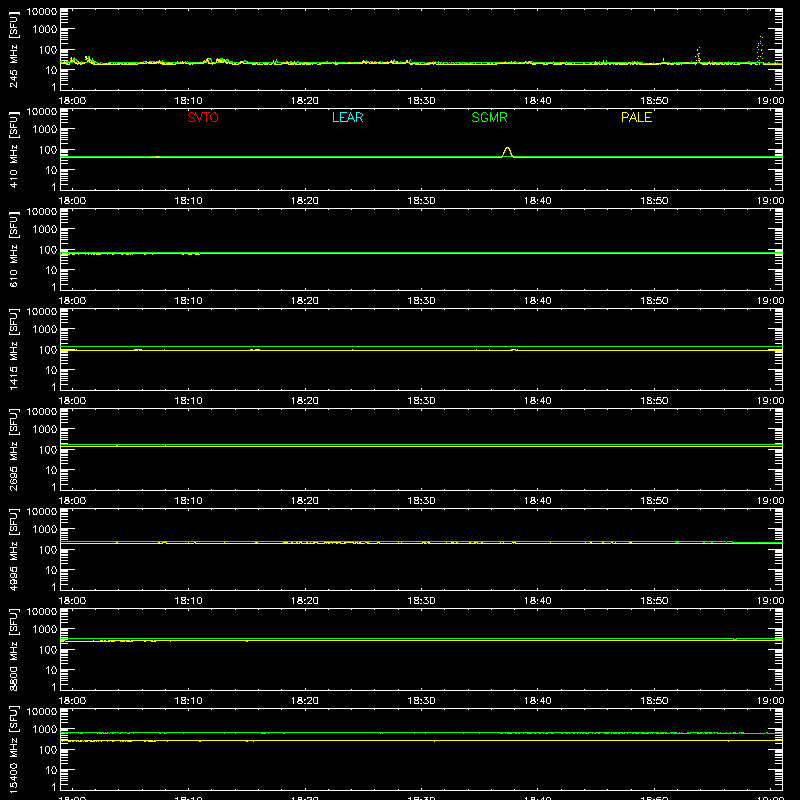The image size is (800, 800).
Task: Click 18:50 tick label under 4995 MHz panel
Action: tap(654, 601)
